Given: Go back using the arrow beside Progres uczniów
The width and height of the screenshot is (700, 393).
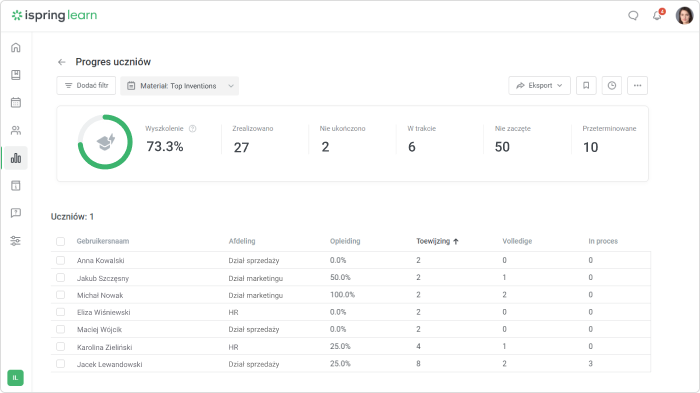Looking at the screenshot, I should 62,62.
